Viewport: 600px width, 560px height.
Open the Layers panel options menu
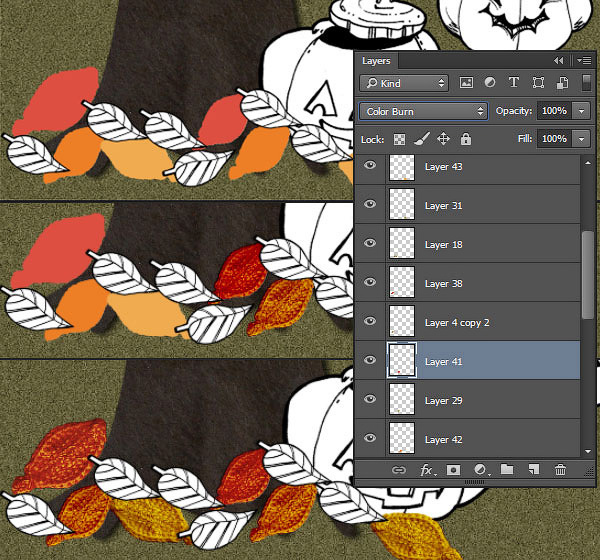[x=584, y=60]
